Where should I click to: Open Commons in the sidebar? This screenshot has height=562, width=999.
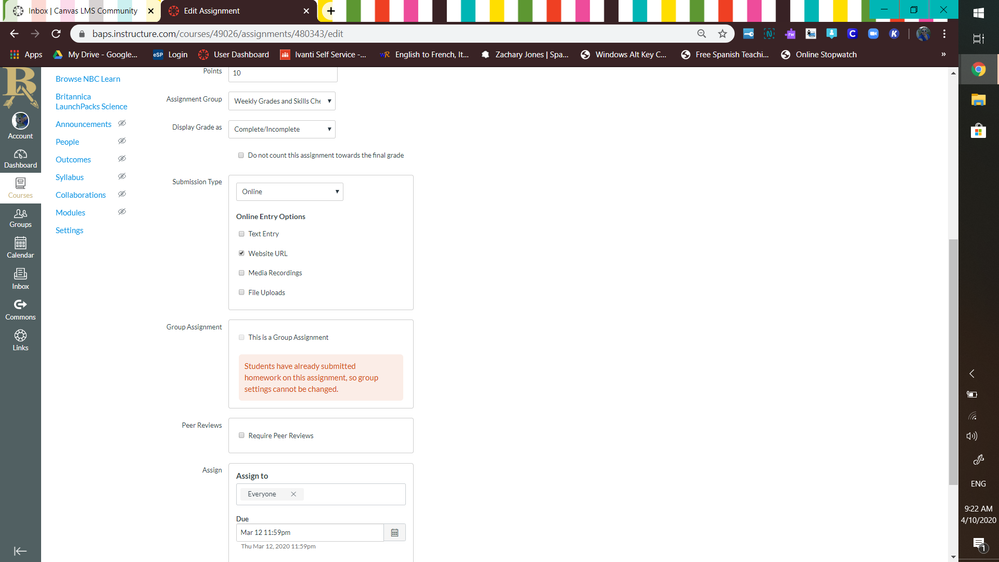tap(20, 309)
